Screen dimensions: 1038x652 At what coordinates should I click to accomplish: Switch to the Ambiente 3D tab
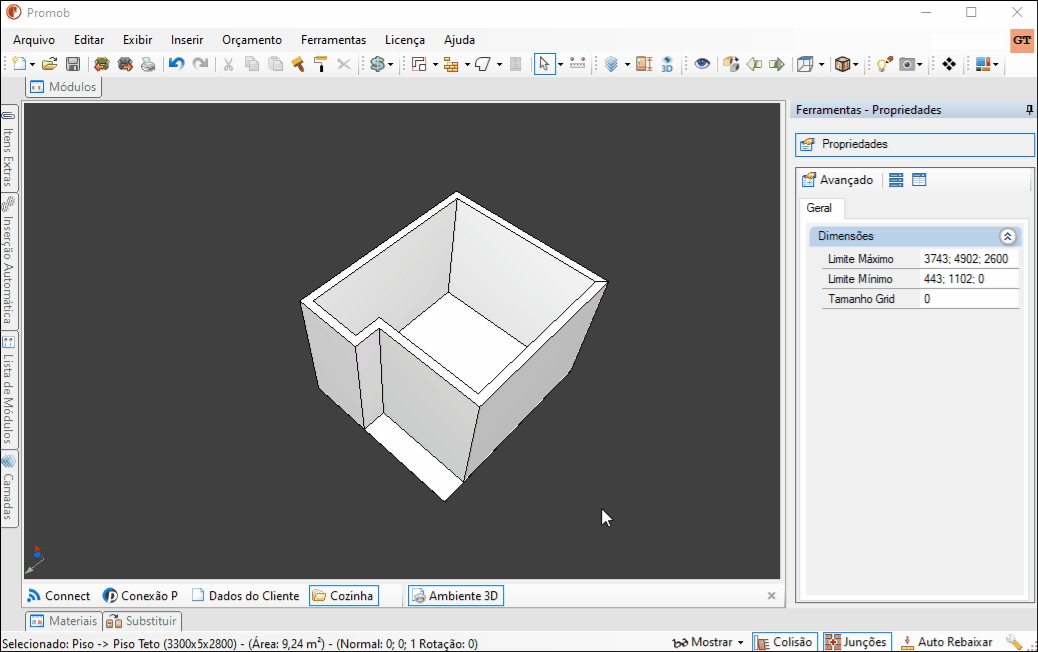click(x=456, y=596)
